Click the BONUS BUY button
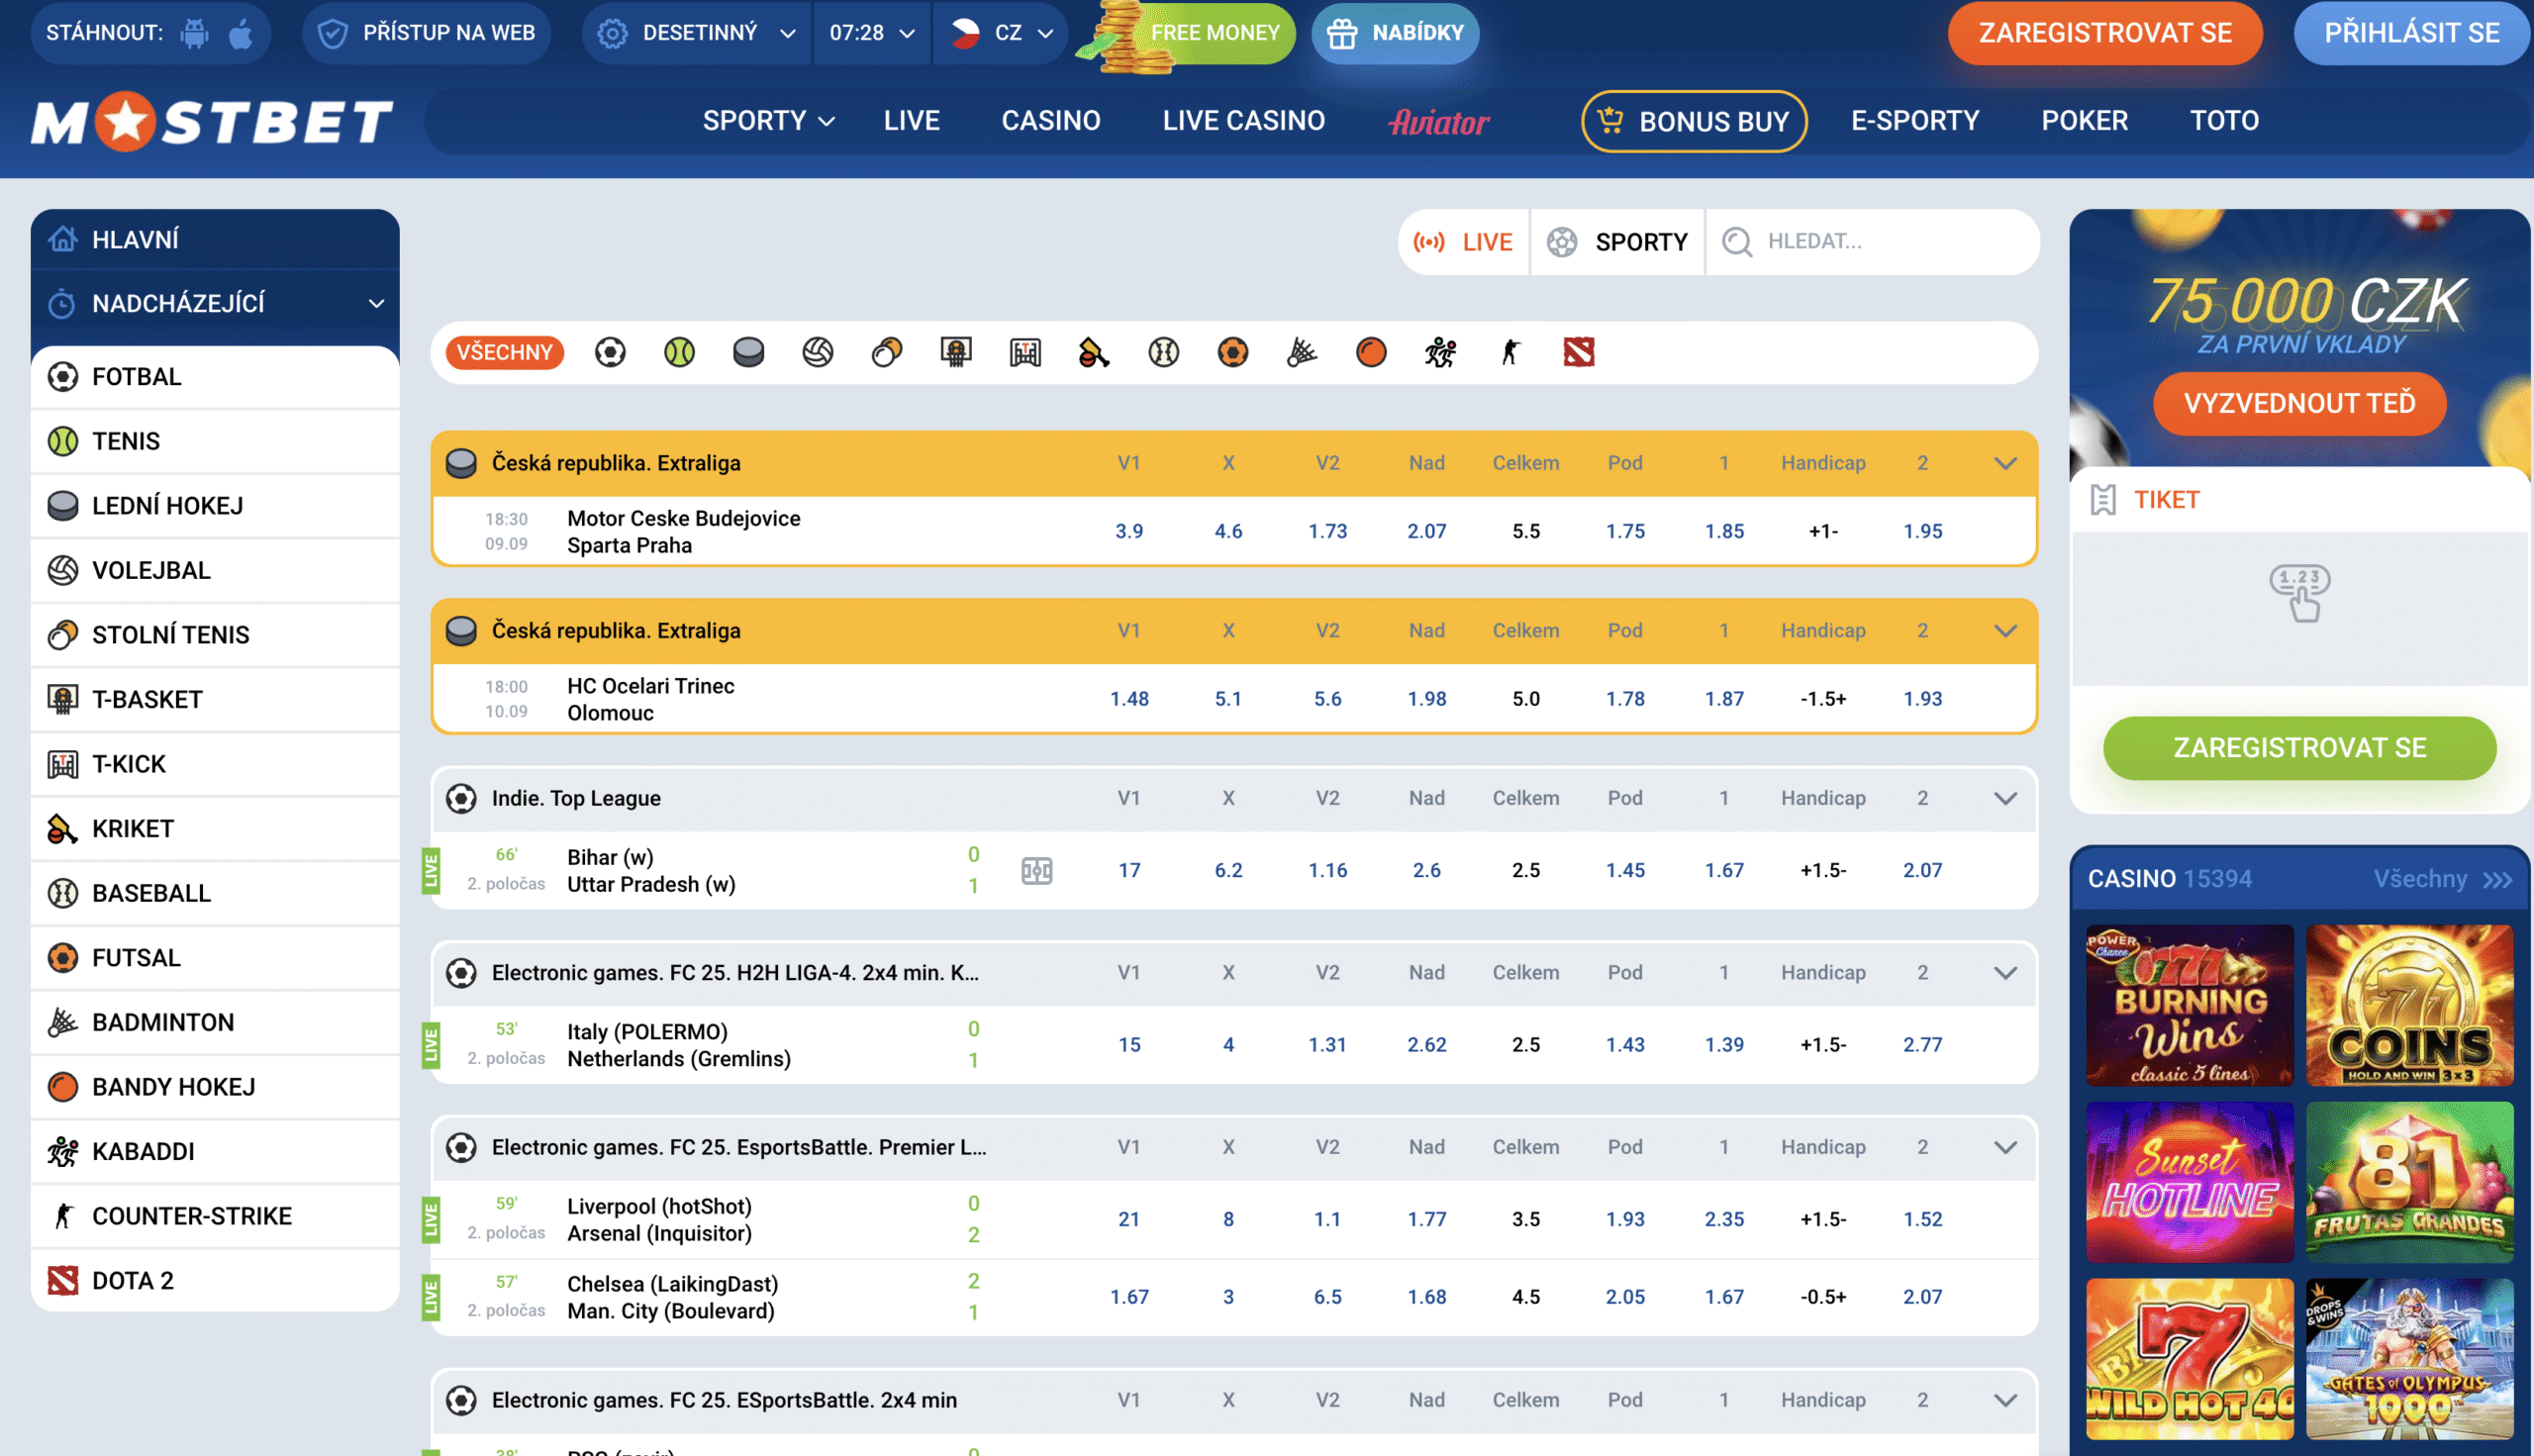2534x1456 pixels. [1694, 121]
